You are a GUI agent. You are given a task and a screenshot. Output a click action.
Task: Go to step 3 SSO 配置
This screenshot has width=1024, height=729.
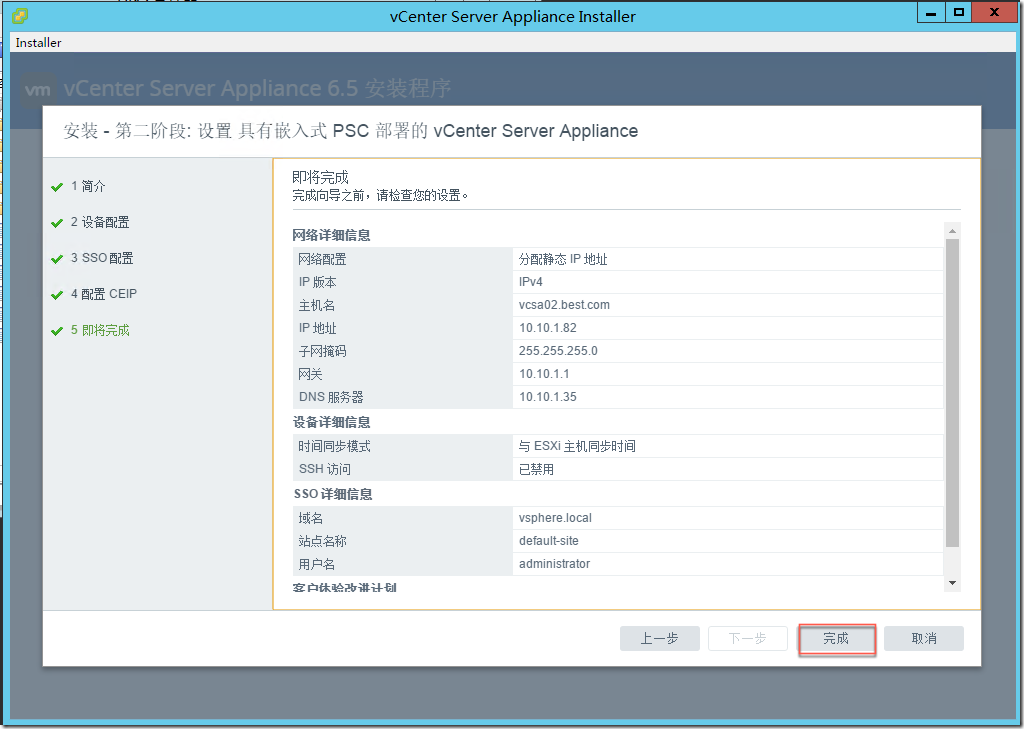pos(102,258)
